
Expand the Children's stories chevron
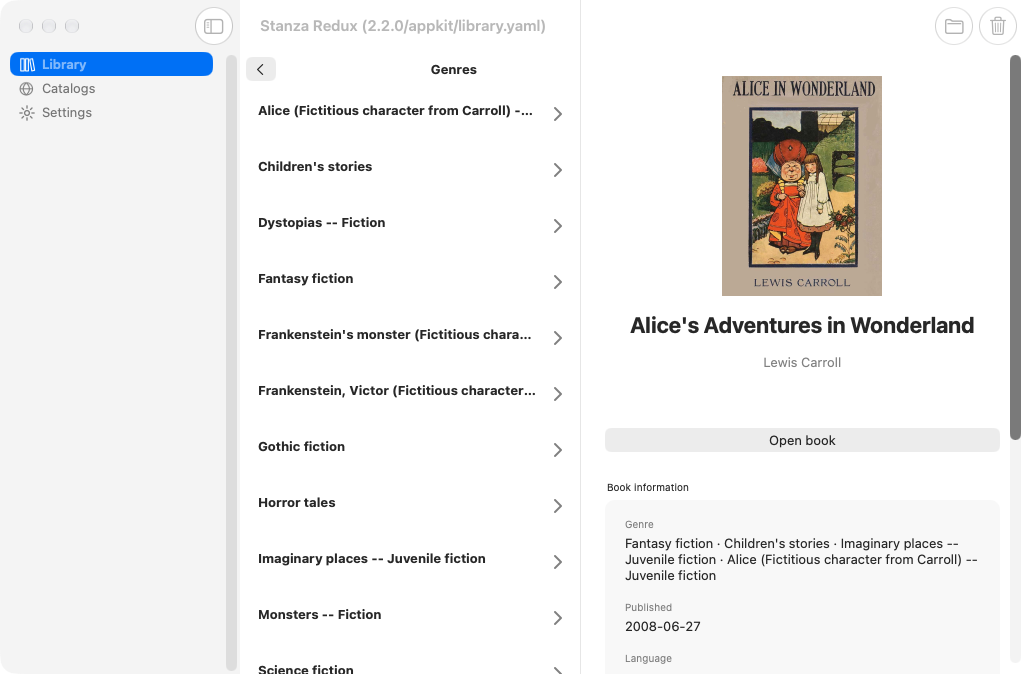click(558, 170)
